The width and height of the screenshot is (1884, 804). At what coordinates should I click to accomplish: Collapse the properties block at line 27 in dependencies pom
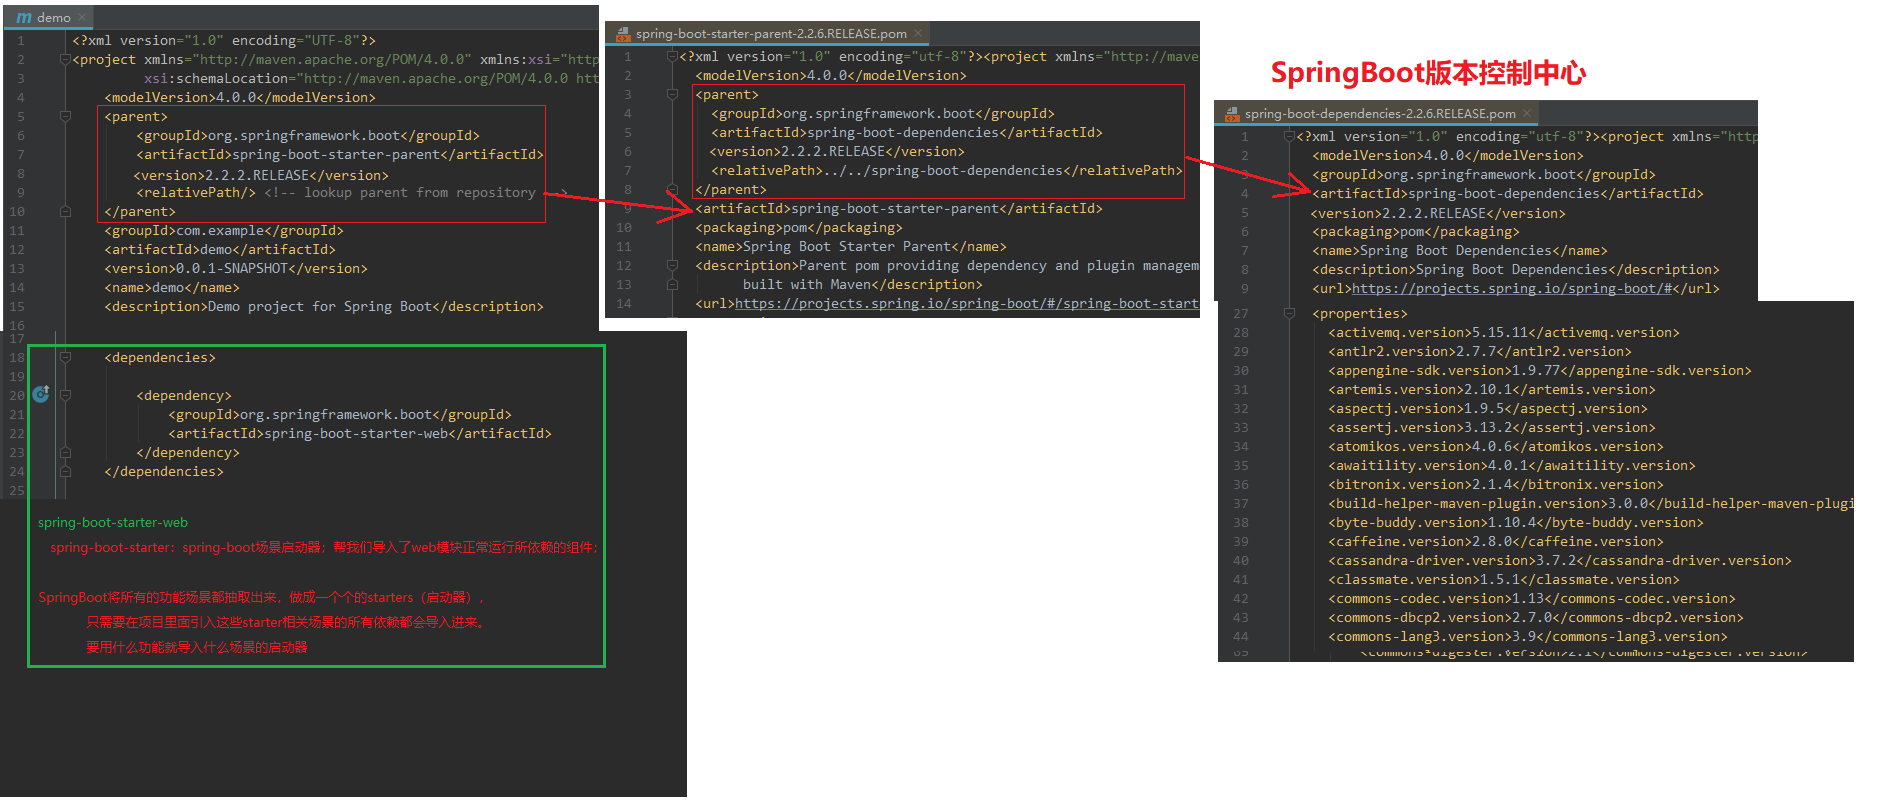pyautogui.click(x=1289, y=313)
